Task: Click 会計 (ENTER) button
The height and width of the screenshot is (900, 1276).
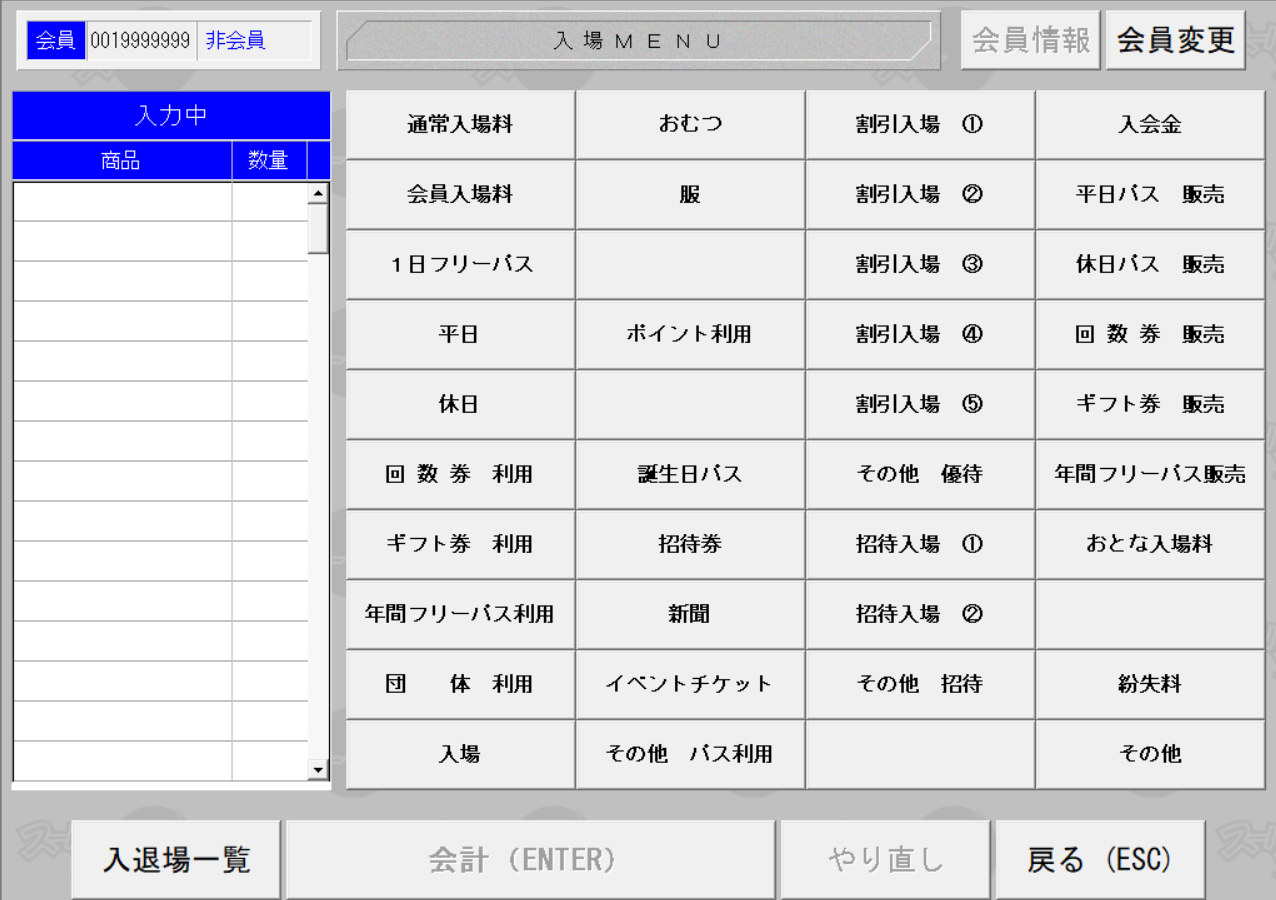Action: (x=531, y=860)
